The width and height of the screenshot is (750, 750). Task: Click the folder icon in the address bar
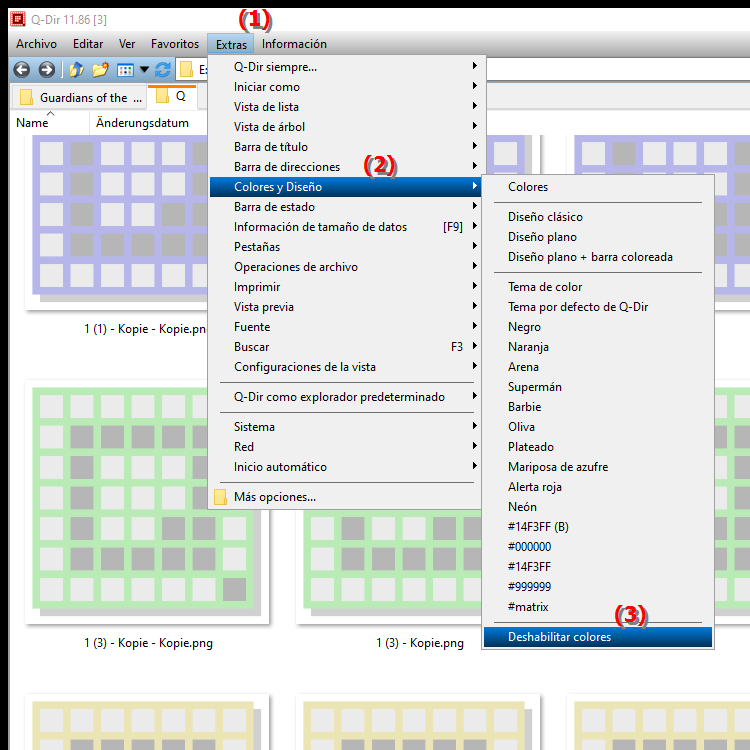pos(186,70)
